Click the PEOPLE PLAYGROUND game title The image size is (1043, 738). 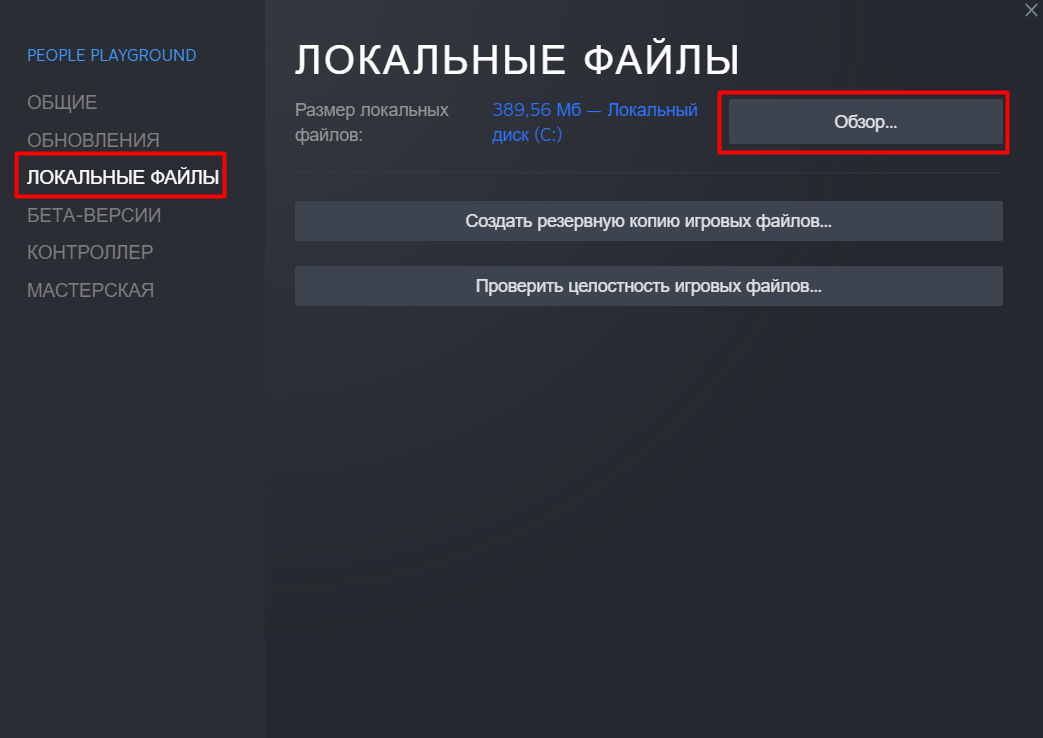click(111, 55)
